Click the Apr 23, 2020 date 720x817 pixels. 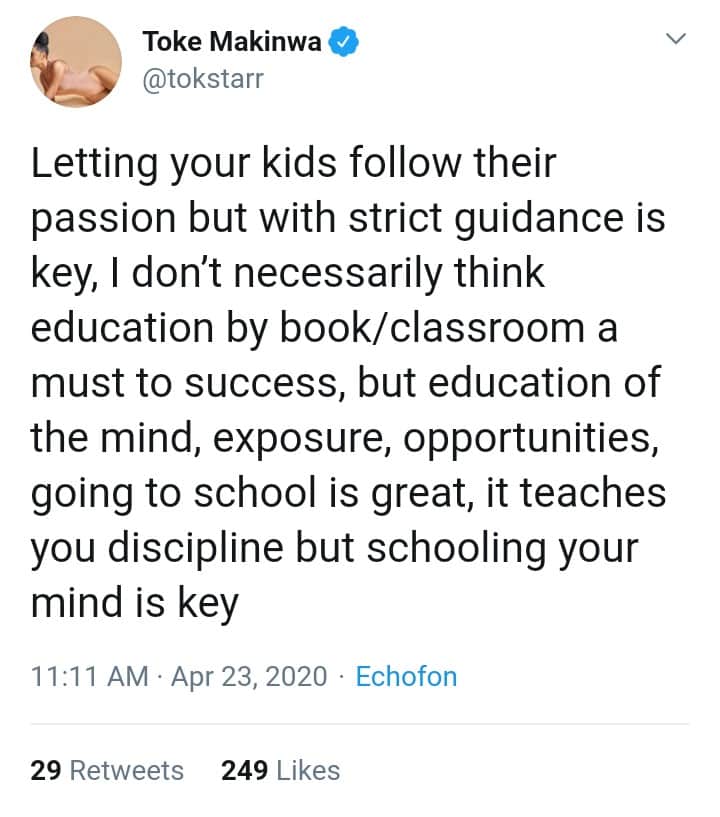click(249, 677)
